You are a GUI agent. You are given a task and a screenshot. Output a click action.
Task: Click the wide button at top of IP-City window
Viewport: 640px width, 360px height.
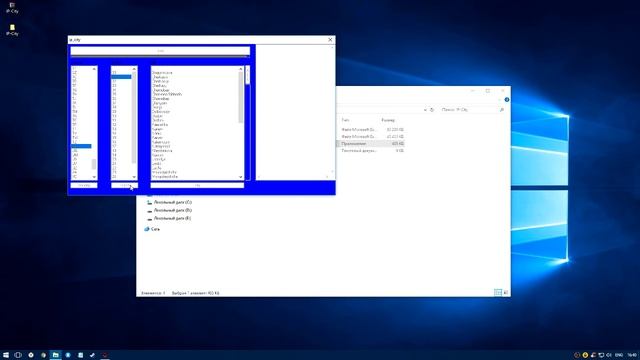point(160,51)
